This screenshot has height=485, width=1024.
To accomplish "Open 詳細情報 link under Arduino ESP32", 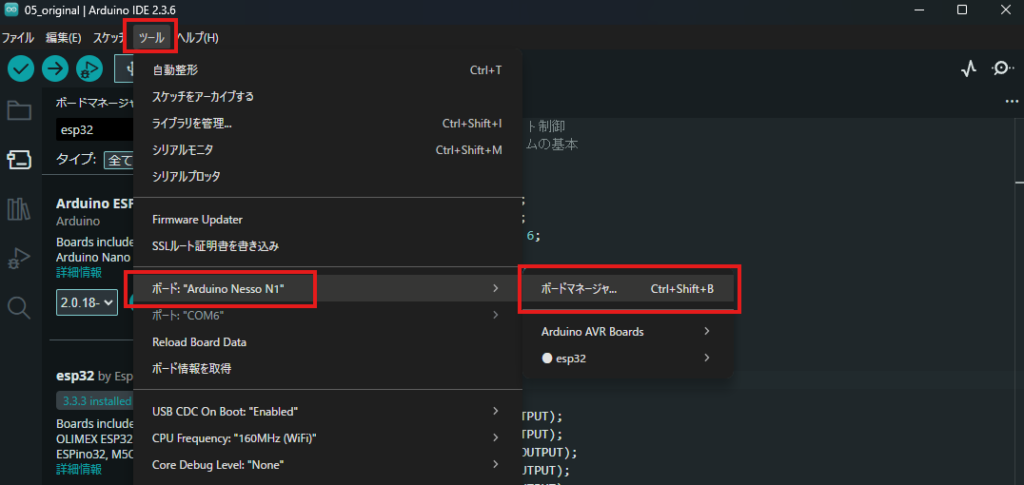I will coord(78,272).
